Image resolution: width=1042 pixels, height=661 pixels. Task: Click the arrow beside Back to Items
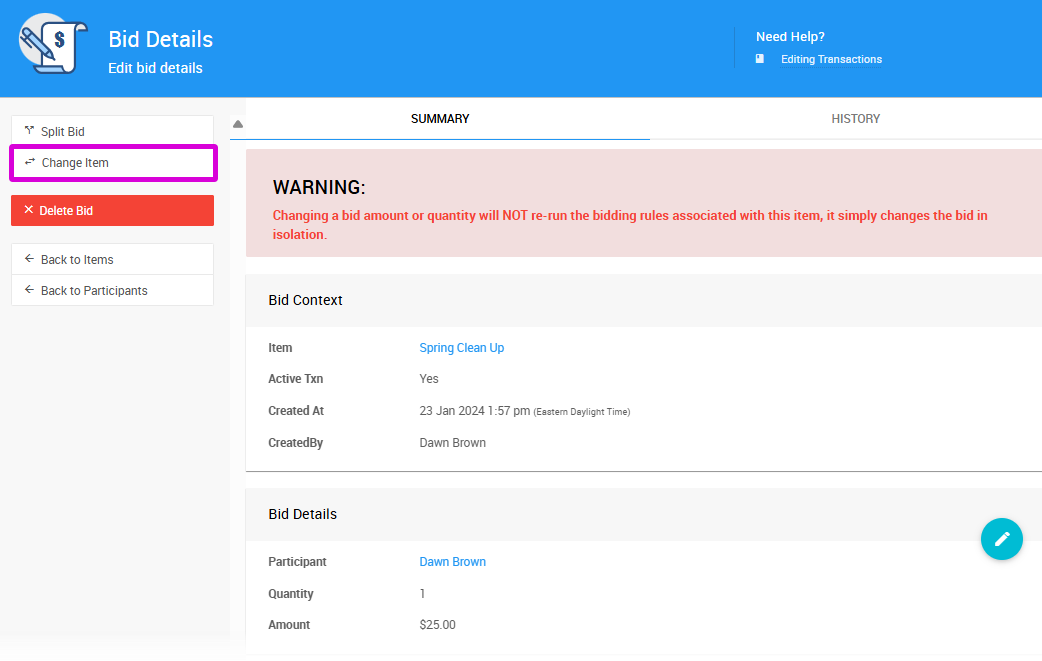click(x=29, y=259)
